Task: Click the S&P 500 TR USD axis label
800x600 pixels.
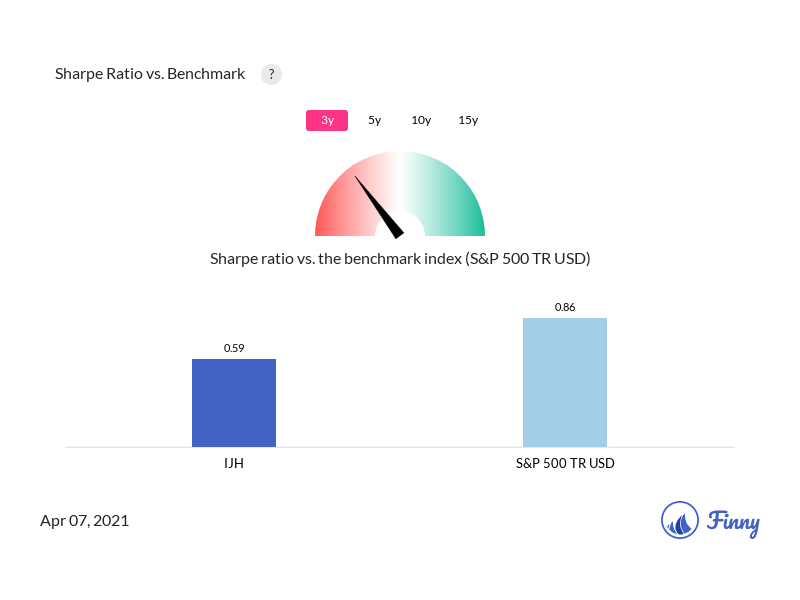Action: (x=565, y=463)
